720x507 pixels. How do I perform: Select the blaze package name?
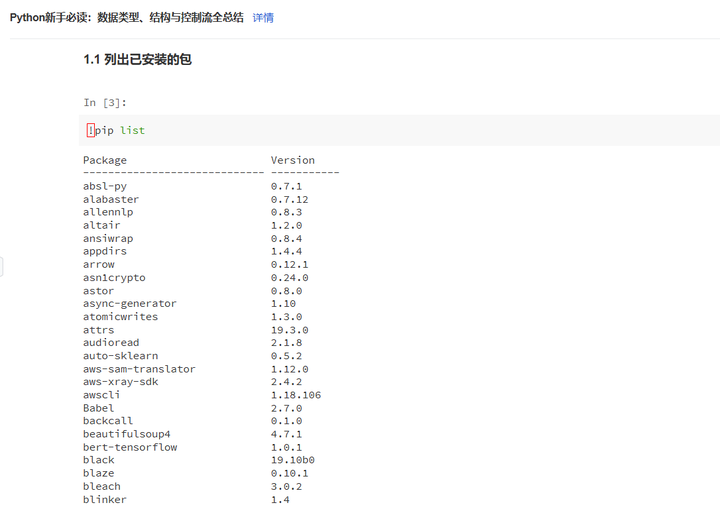[x=98, y=473]
